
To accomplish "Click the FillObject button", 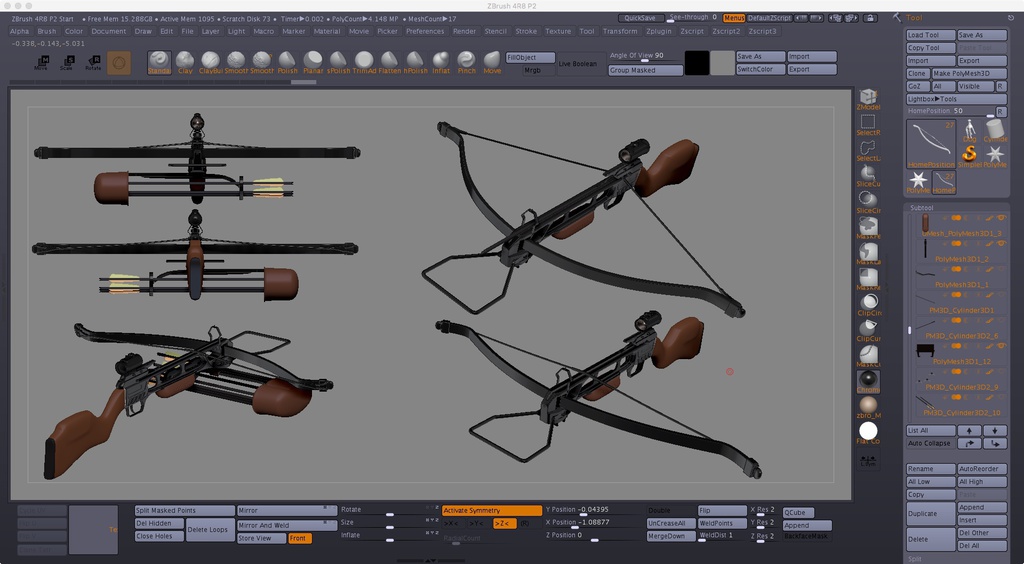I will pos(530,57).
